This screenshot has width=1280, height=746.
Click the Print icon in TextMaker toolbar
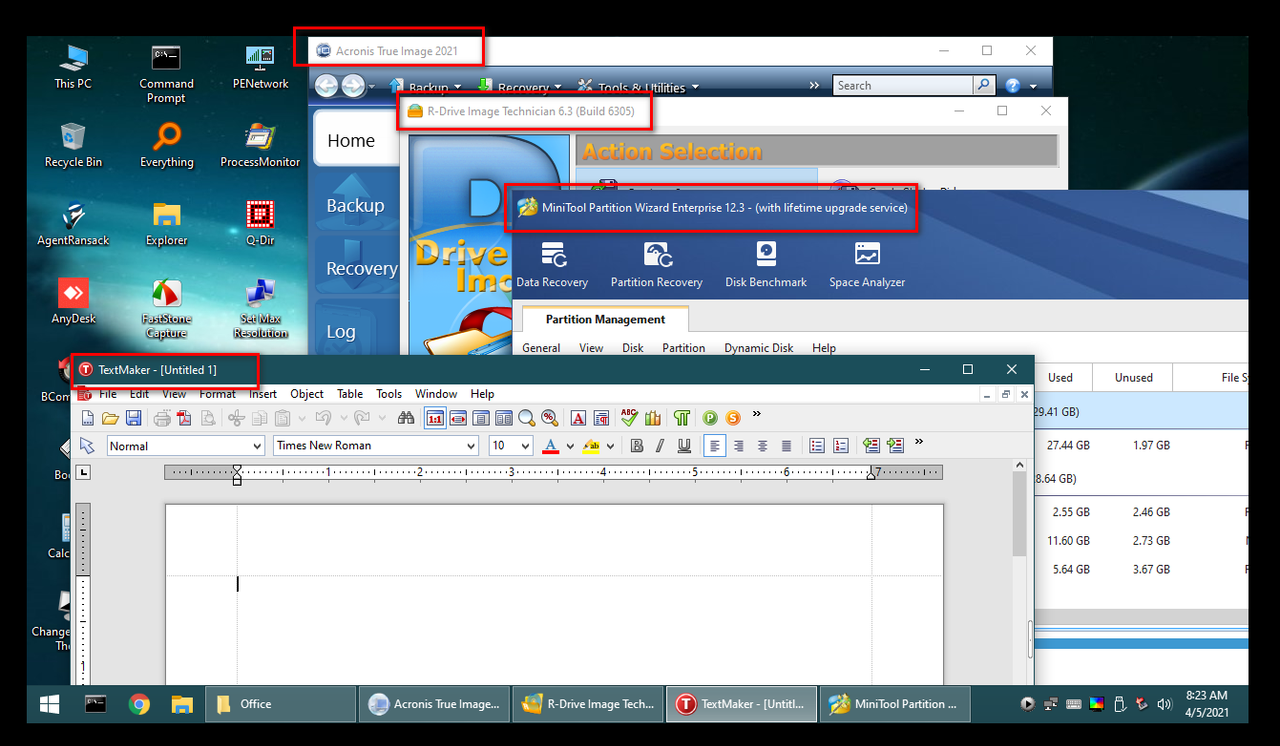[162, 418]
